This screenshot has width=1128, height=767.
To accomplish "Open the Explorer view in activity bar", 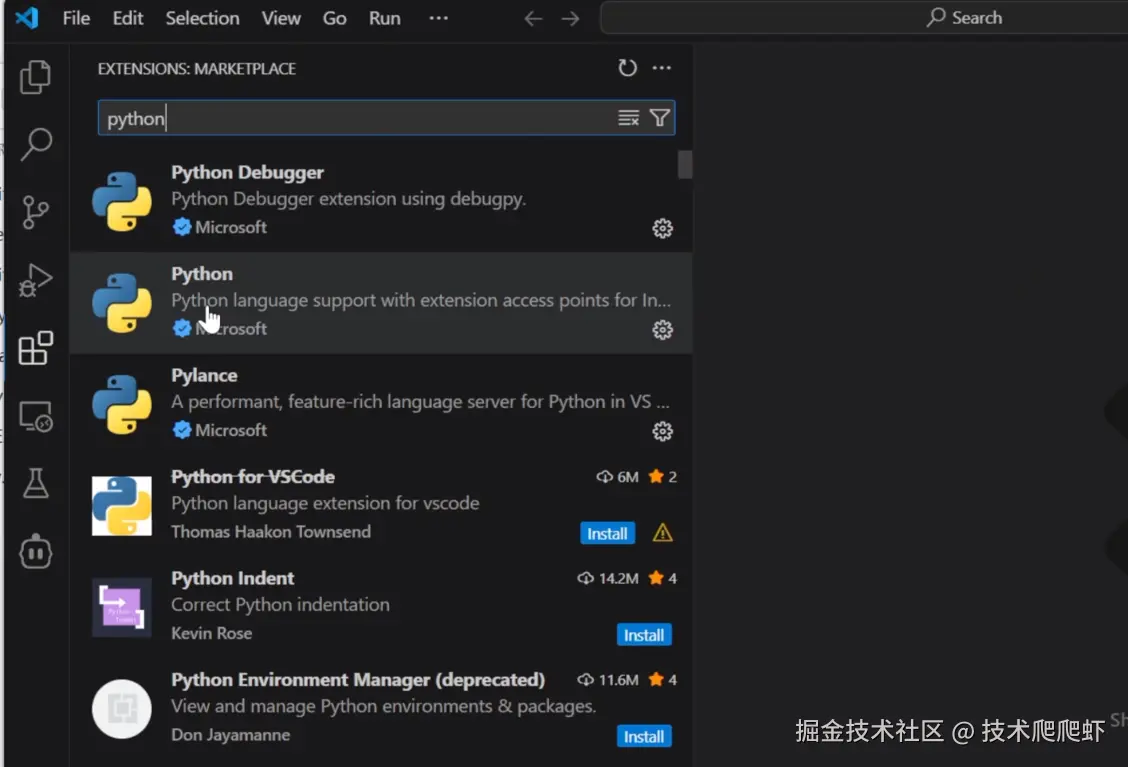I will click(x=35, y=77).
